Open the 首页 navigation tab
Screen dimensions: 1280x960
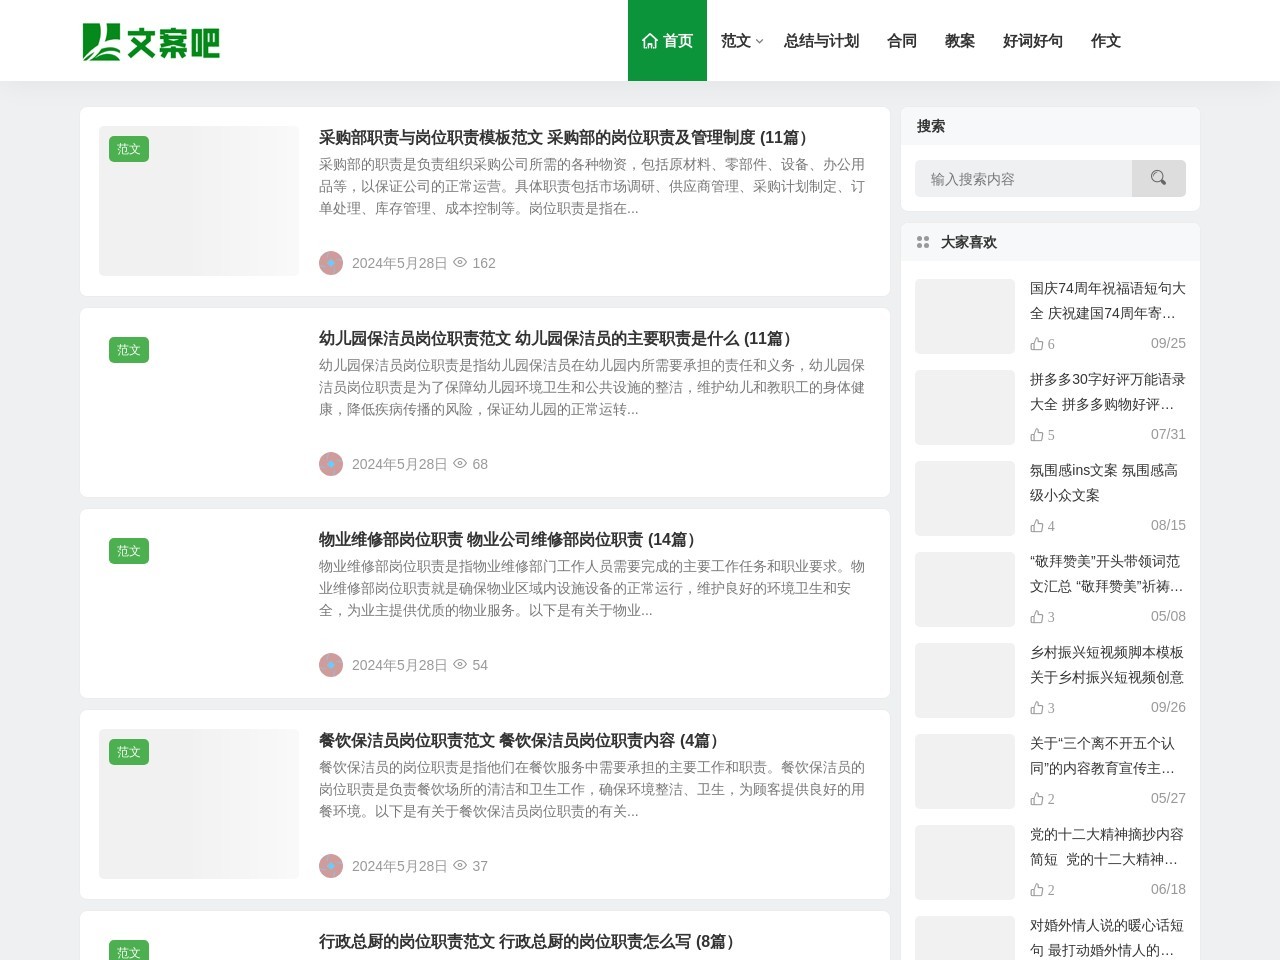(x=667, y=41)
